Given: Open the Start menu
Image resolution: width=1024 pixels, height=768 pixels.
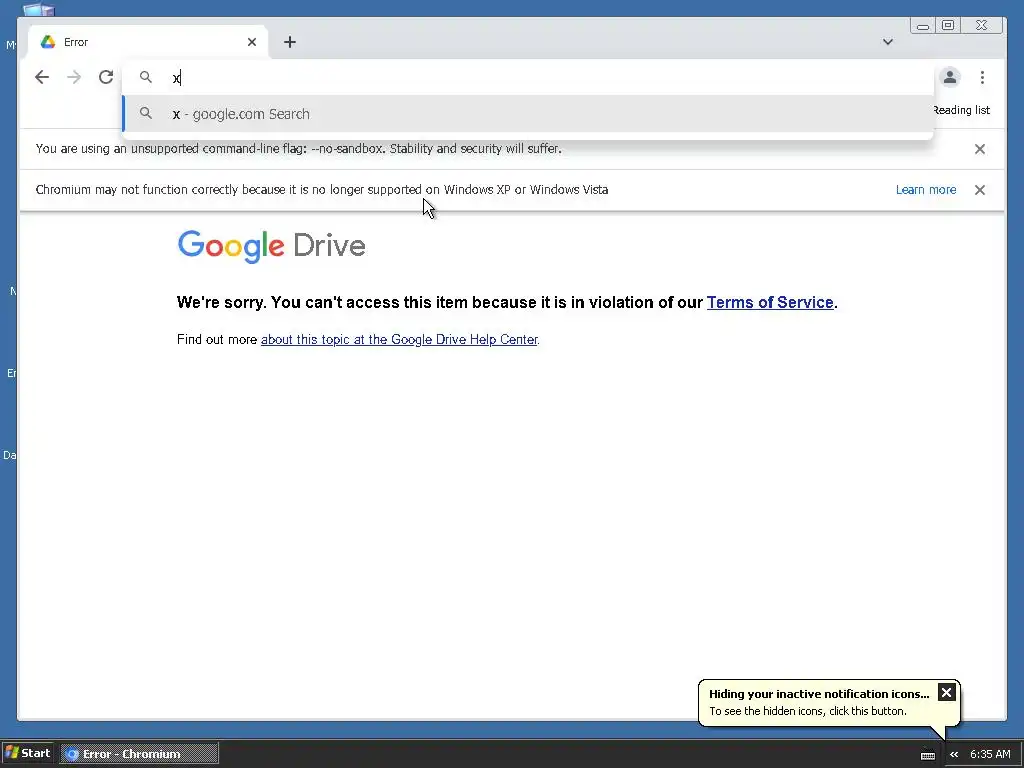Looking at the screenshot, I should click(28, 753).
